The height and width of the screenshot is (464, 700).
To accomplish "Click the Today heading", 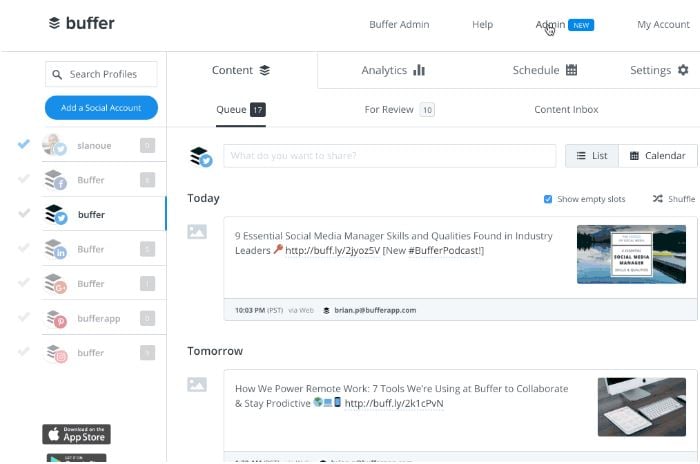I will (204, 198).
